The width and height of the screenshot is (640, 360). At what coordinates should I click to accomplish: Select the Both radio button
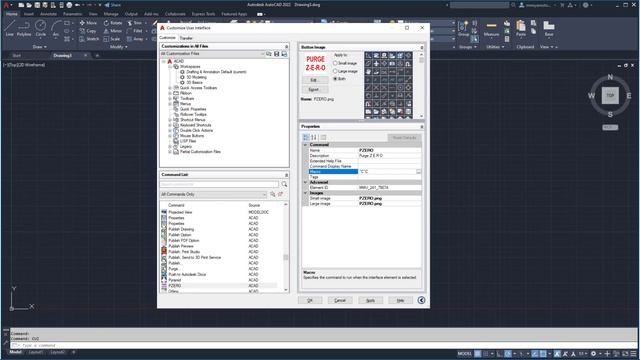tap(335, 79)
